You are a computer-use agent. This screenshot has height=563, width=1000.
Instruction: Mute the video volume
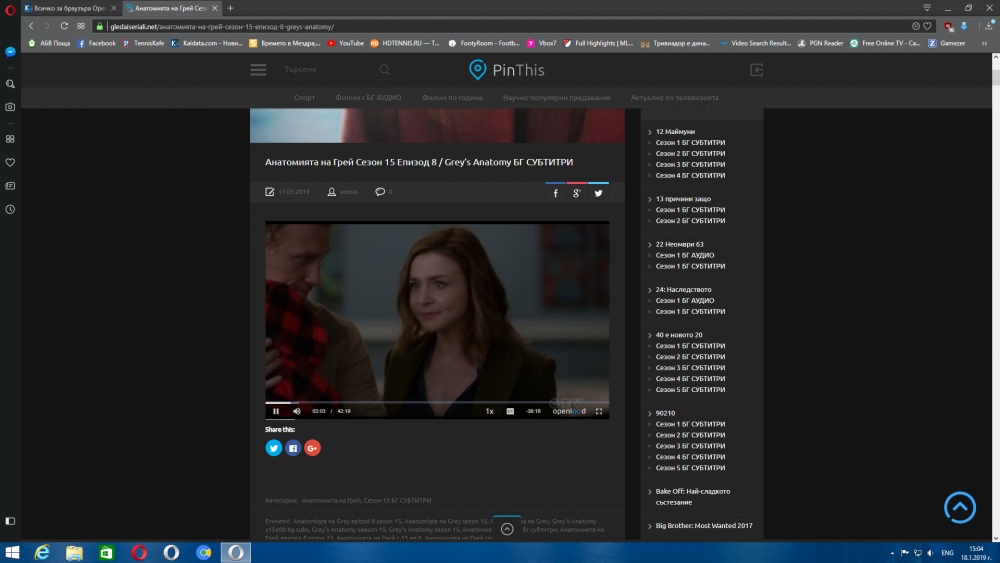[x=297, y=411]
